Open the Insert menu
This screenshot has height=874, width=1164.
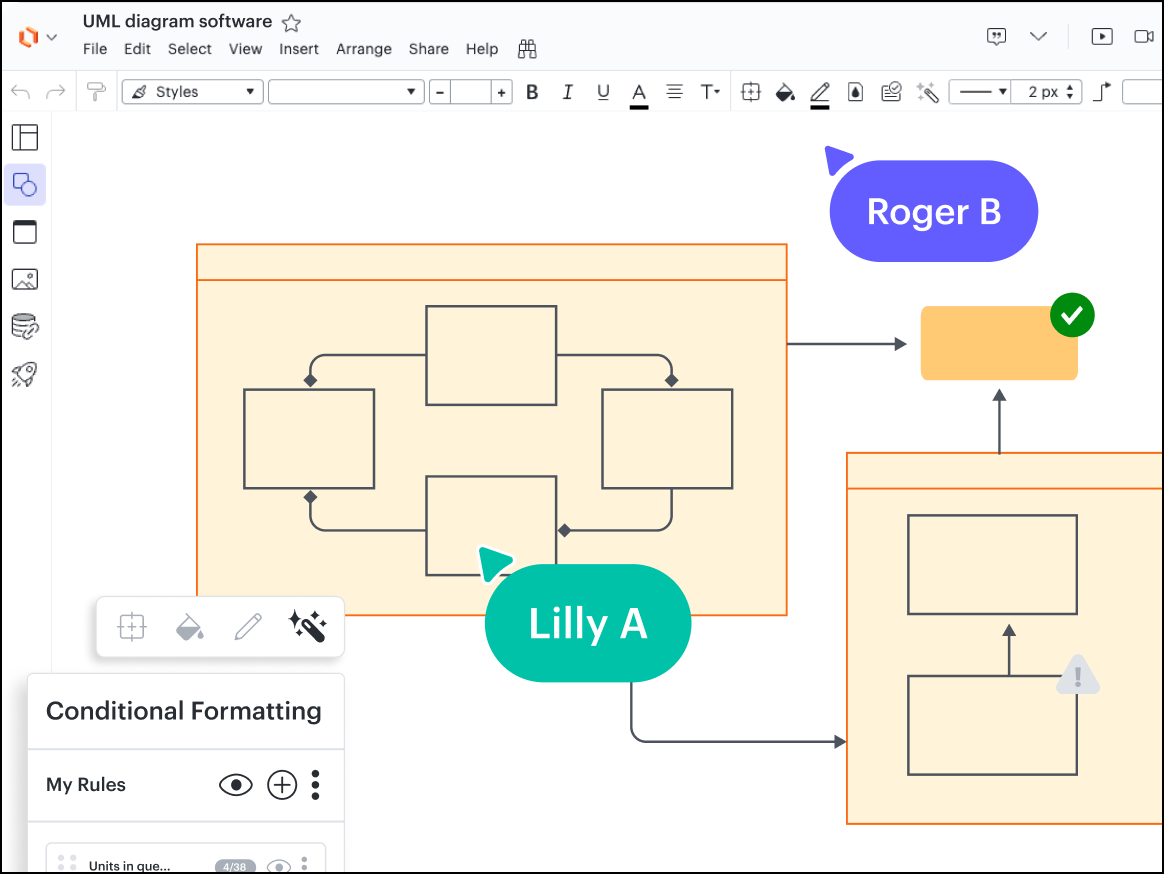(x=298, y=49)
